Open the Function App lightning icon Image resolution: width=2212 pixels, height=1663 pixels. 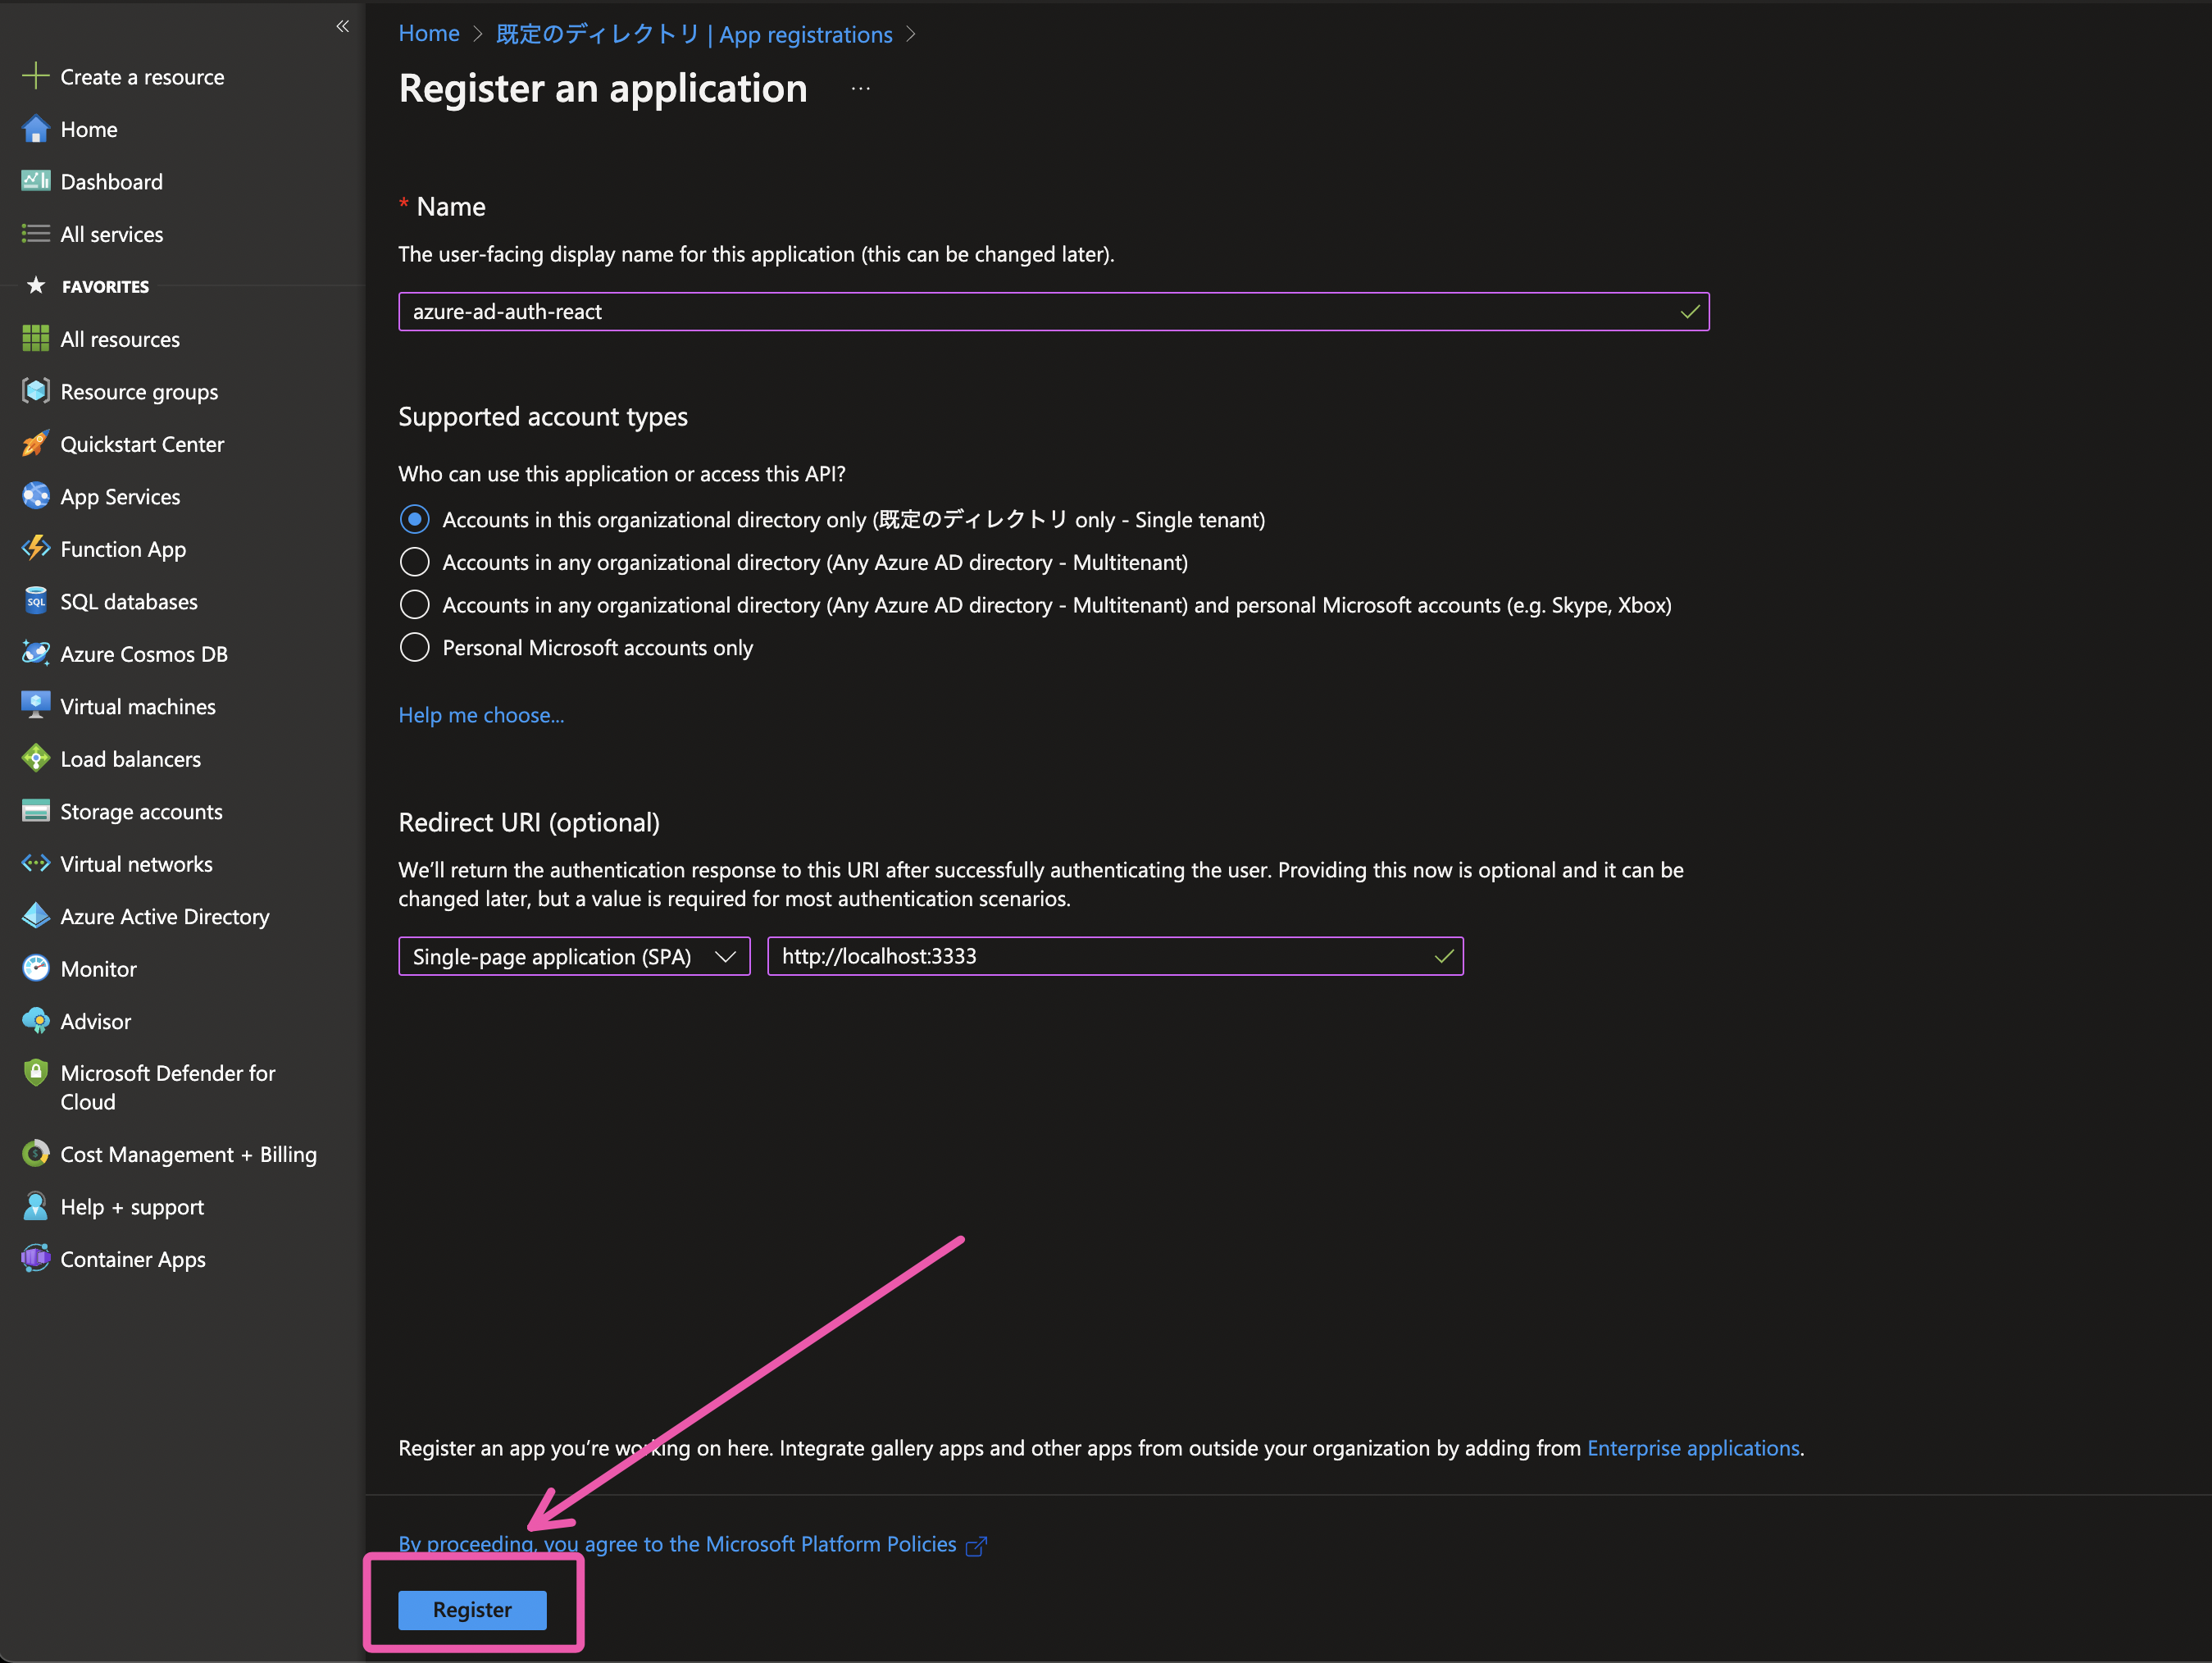pos(35,548)
